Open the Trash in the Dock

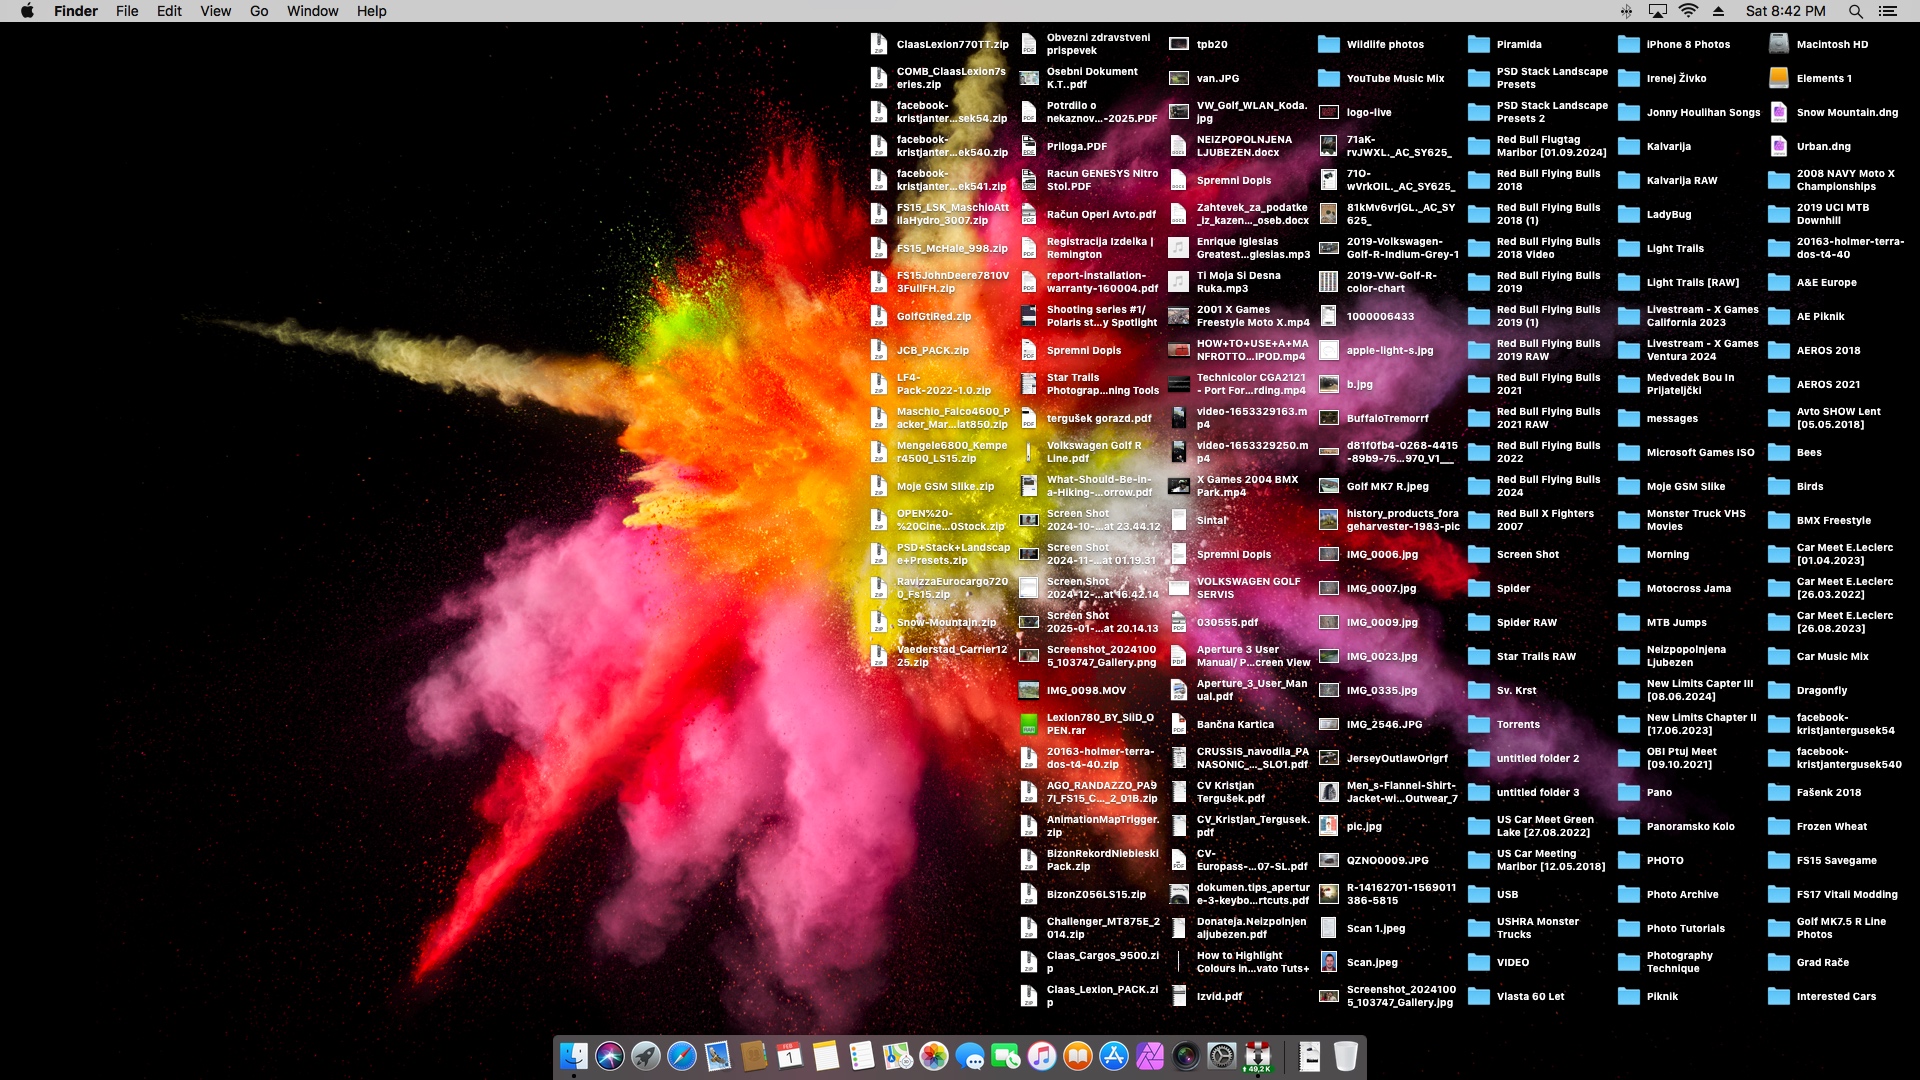coord(1348,1057)
